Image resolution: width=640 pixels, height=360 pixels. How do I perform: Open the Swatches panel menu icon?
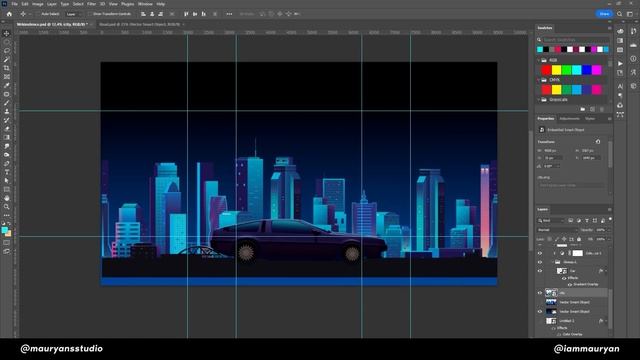tap(609, 28)
